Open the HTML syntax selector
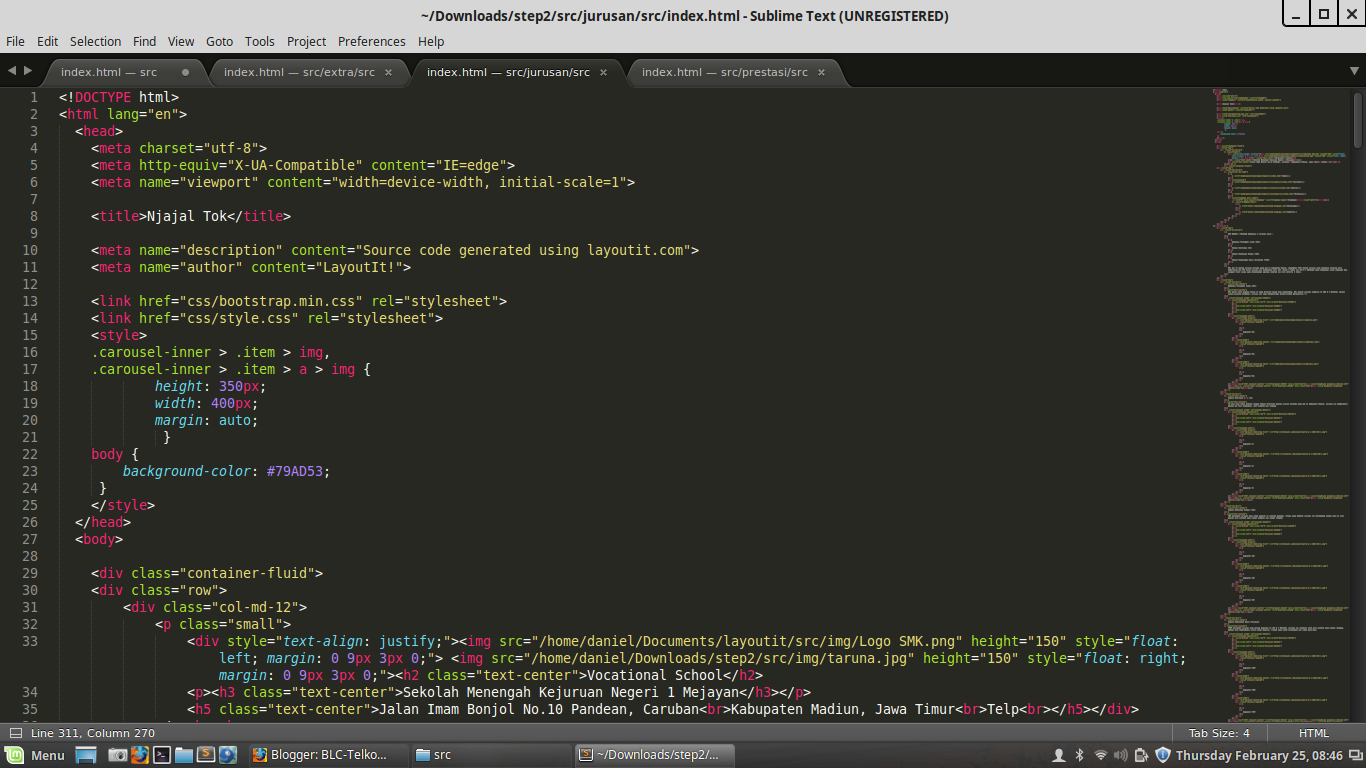1366x768 pixels. [x=1313, y=733]
